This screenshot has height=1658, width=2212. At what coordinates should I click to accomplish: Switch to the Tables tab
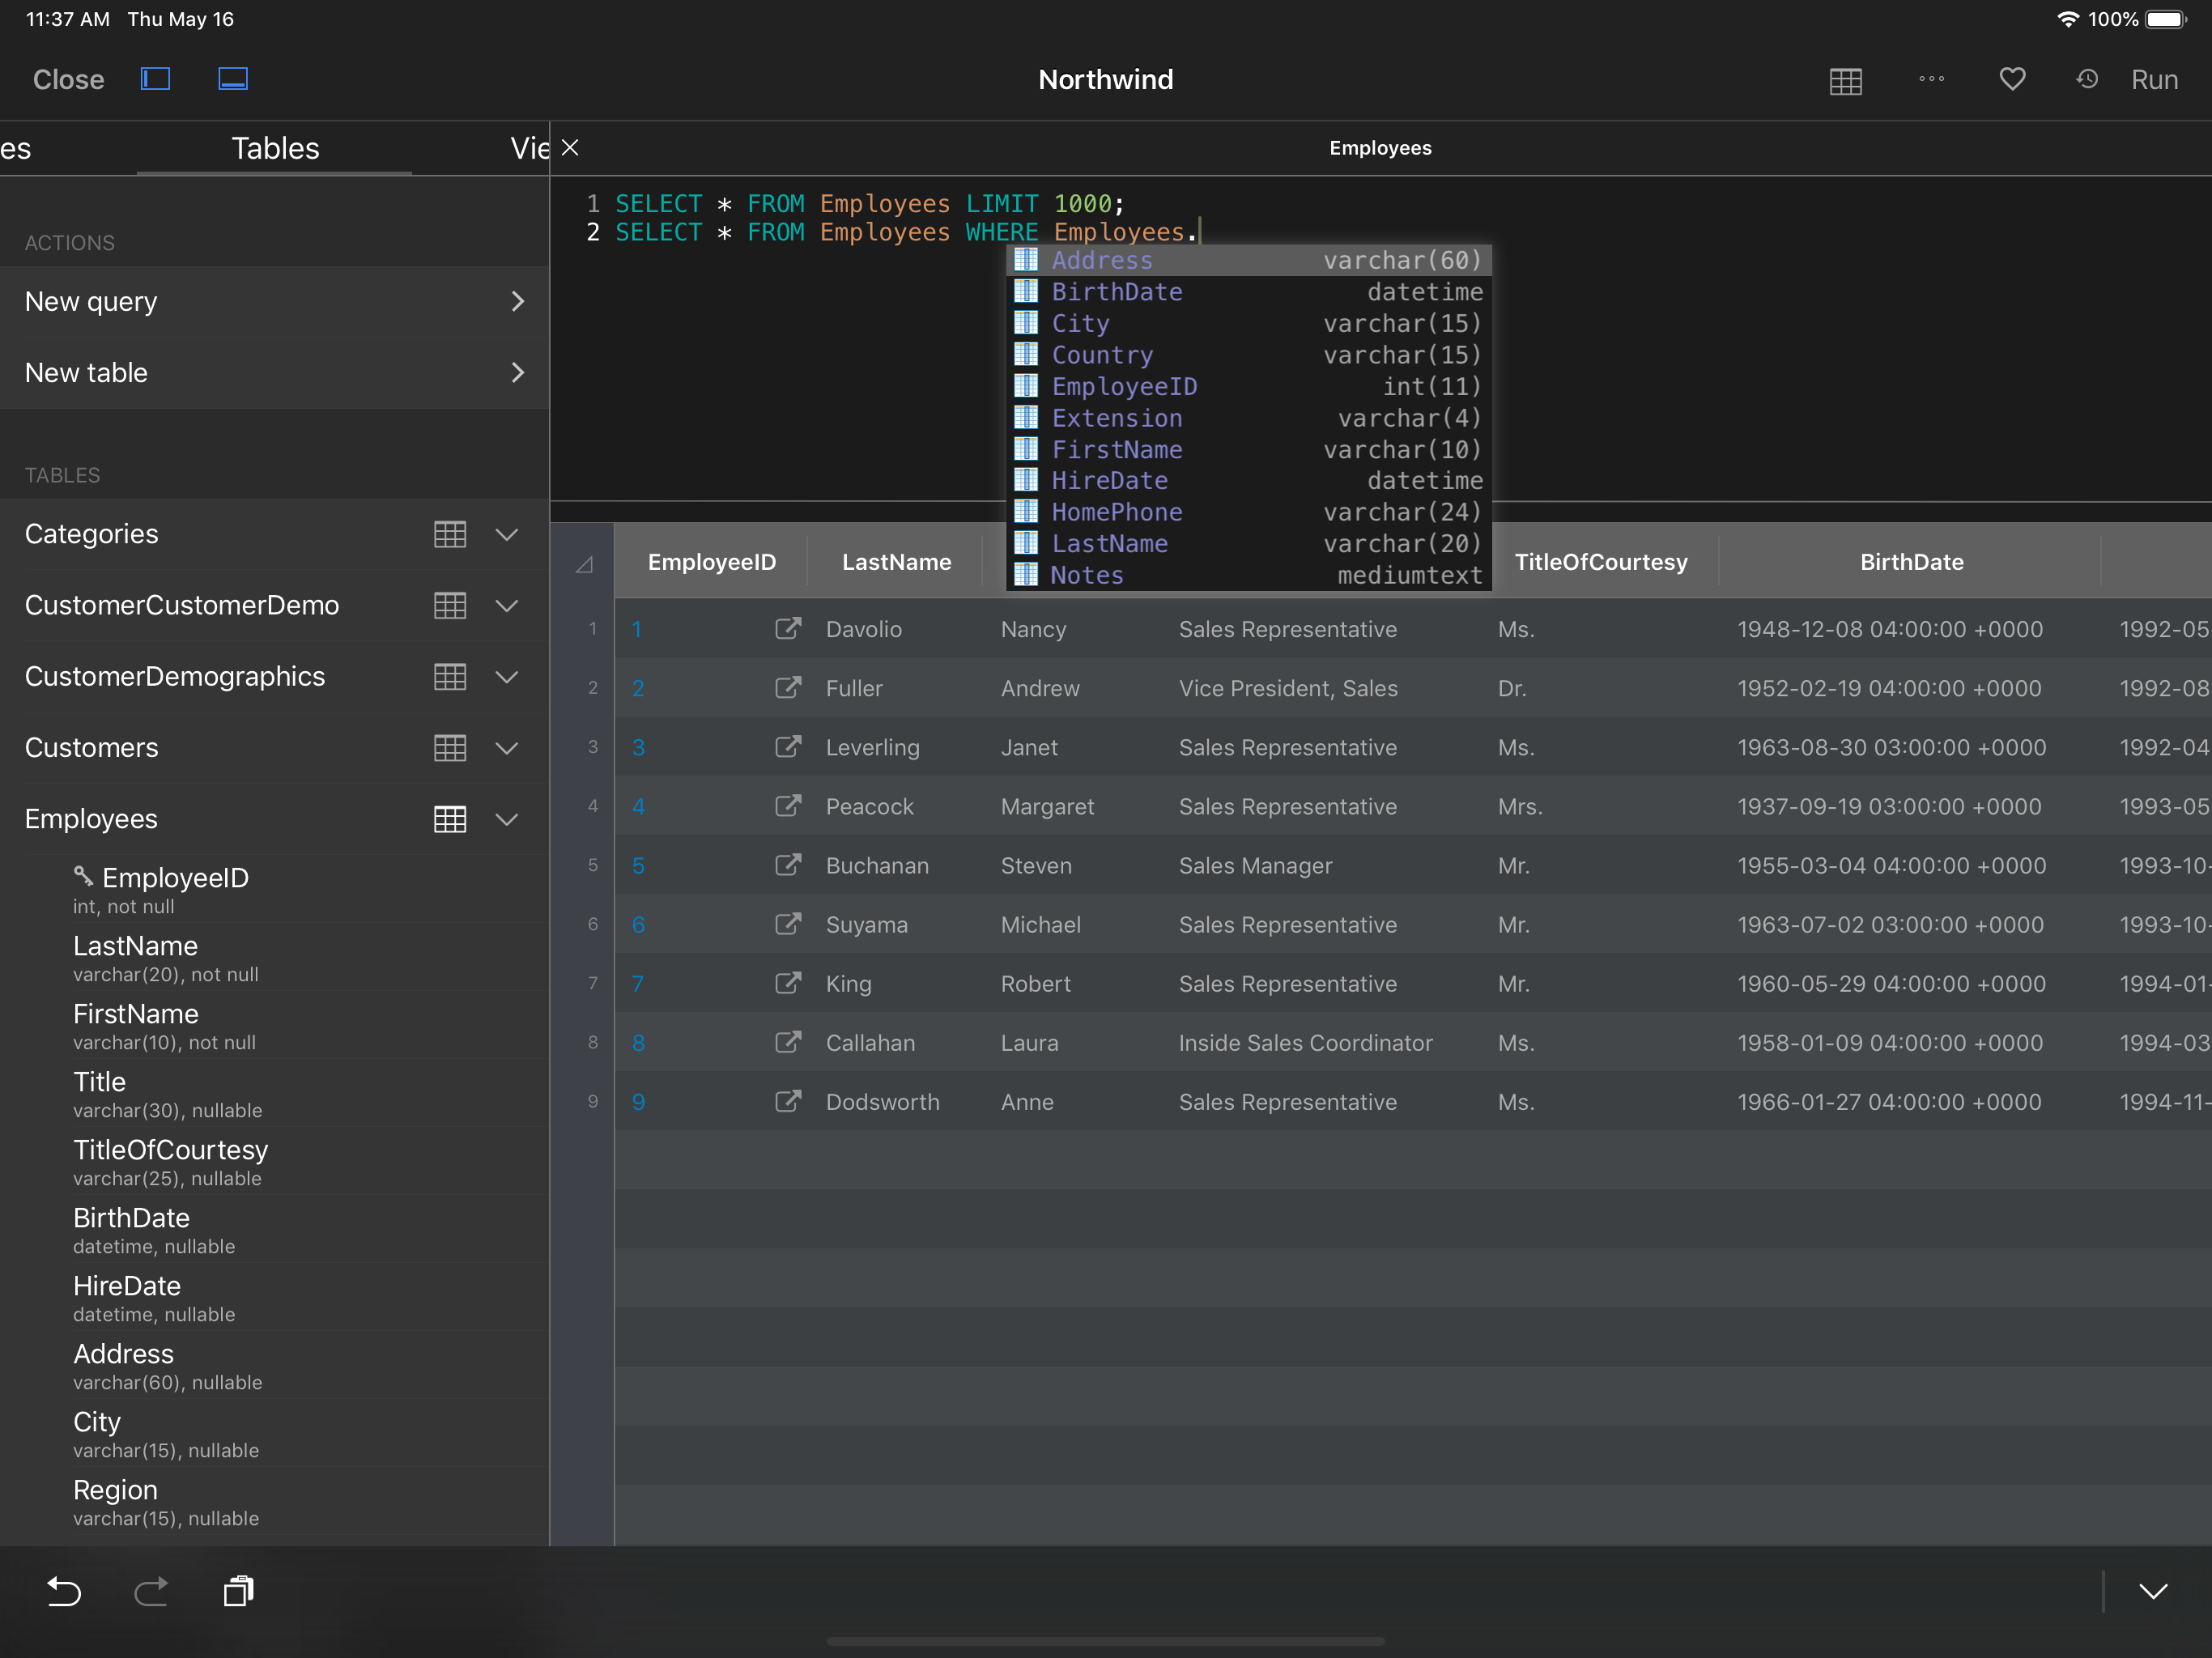[x=275, y=148]
